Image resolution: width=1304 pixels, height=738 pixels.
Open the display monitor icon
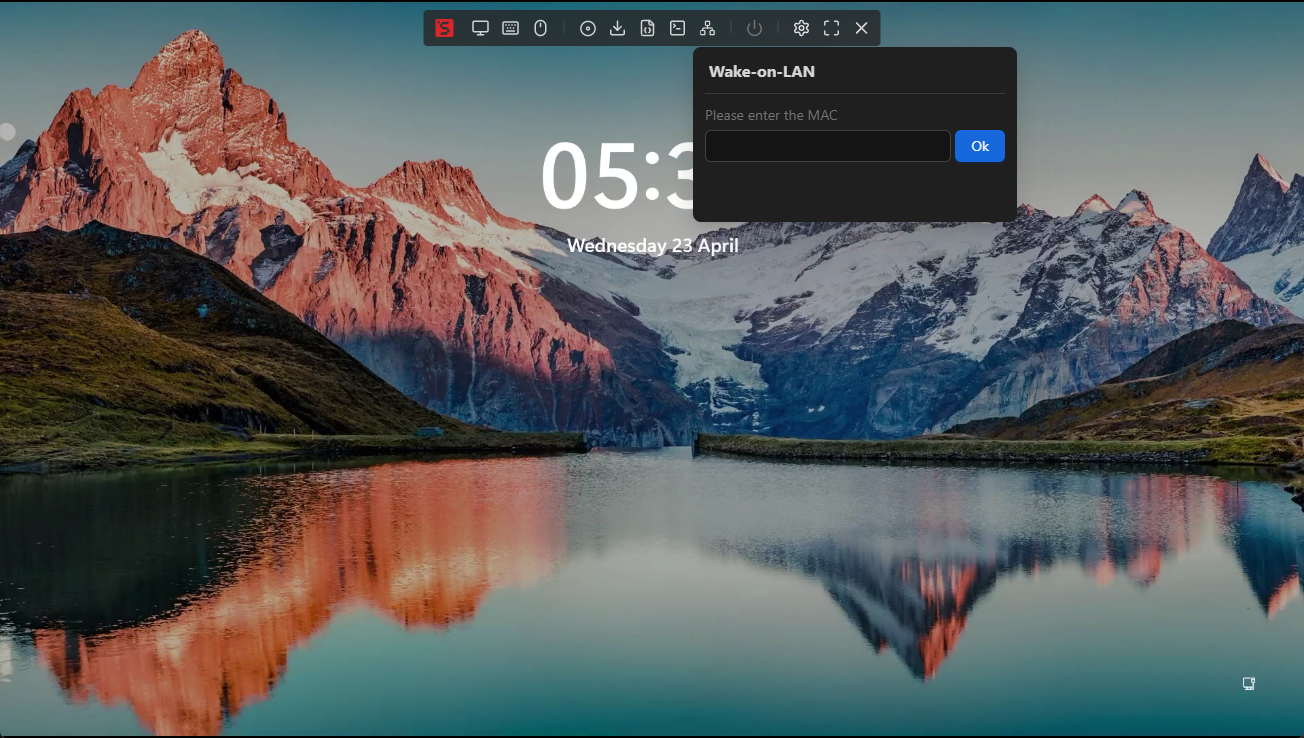point(480,28)
